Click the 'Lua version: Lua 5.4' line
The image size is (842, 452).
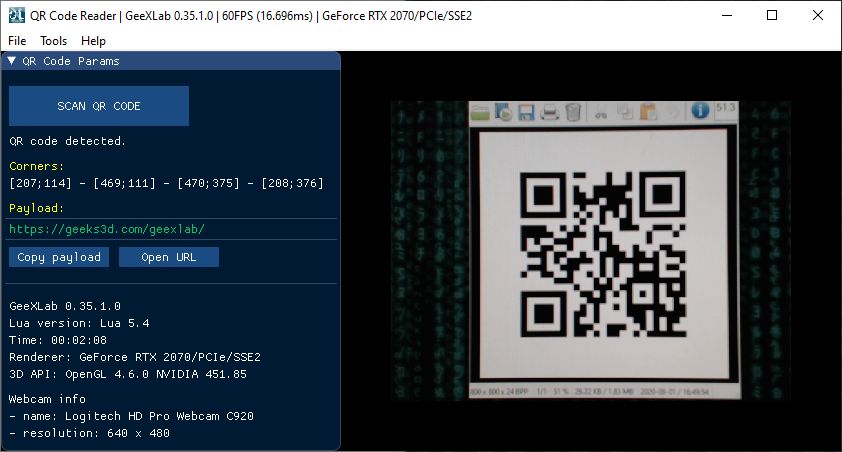[79, 323]
